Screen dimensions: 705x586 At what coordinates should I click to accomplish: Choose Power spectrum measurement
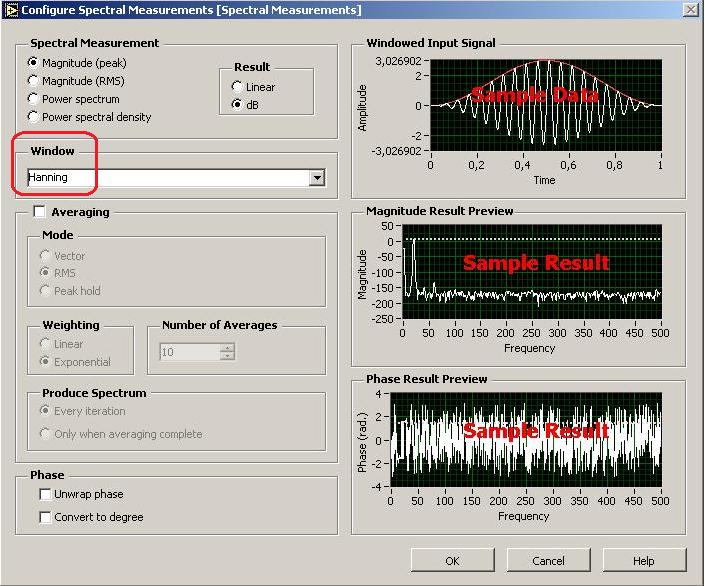[x=73, y=99]
